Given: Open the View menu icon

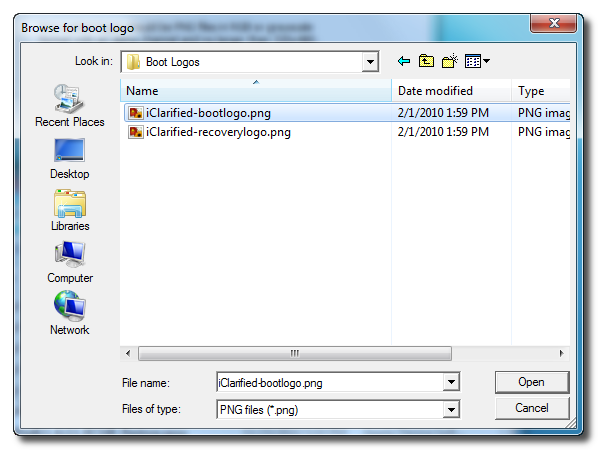Looking at the screenshot, I should point(477,61).
